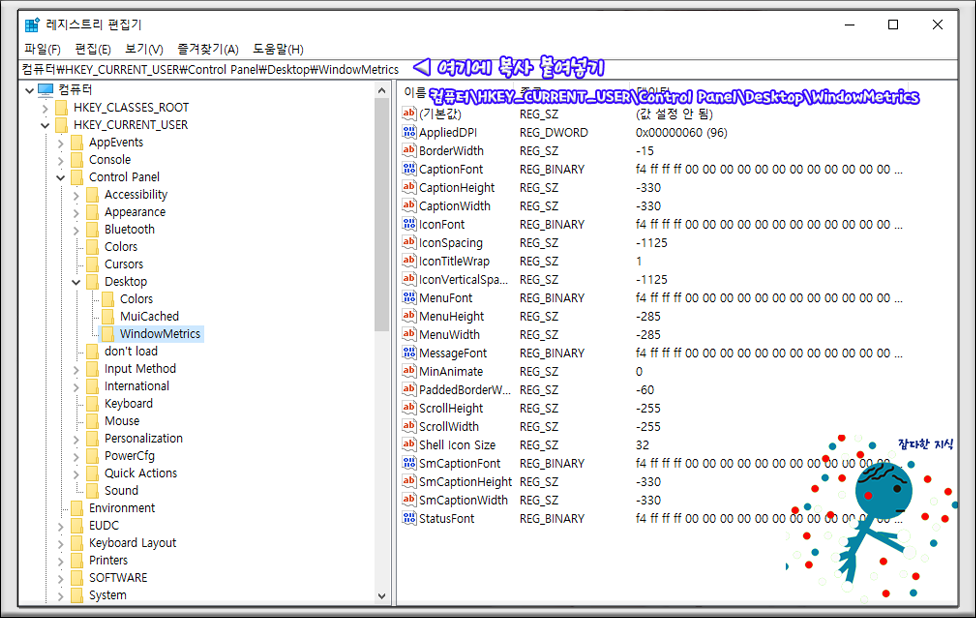Select the Quick Actions key

(140, 474)
